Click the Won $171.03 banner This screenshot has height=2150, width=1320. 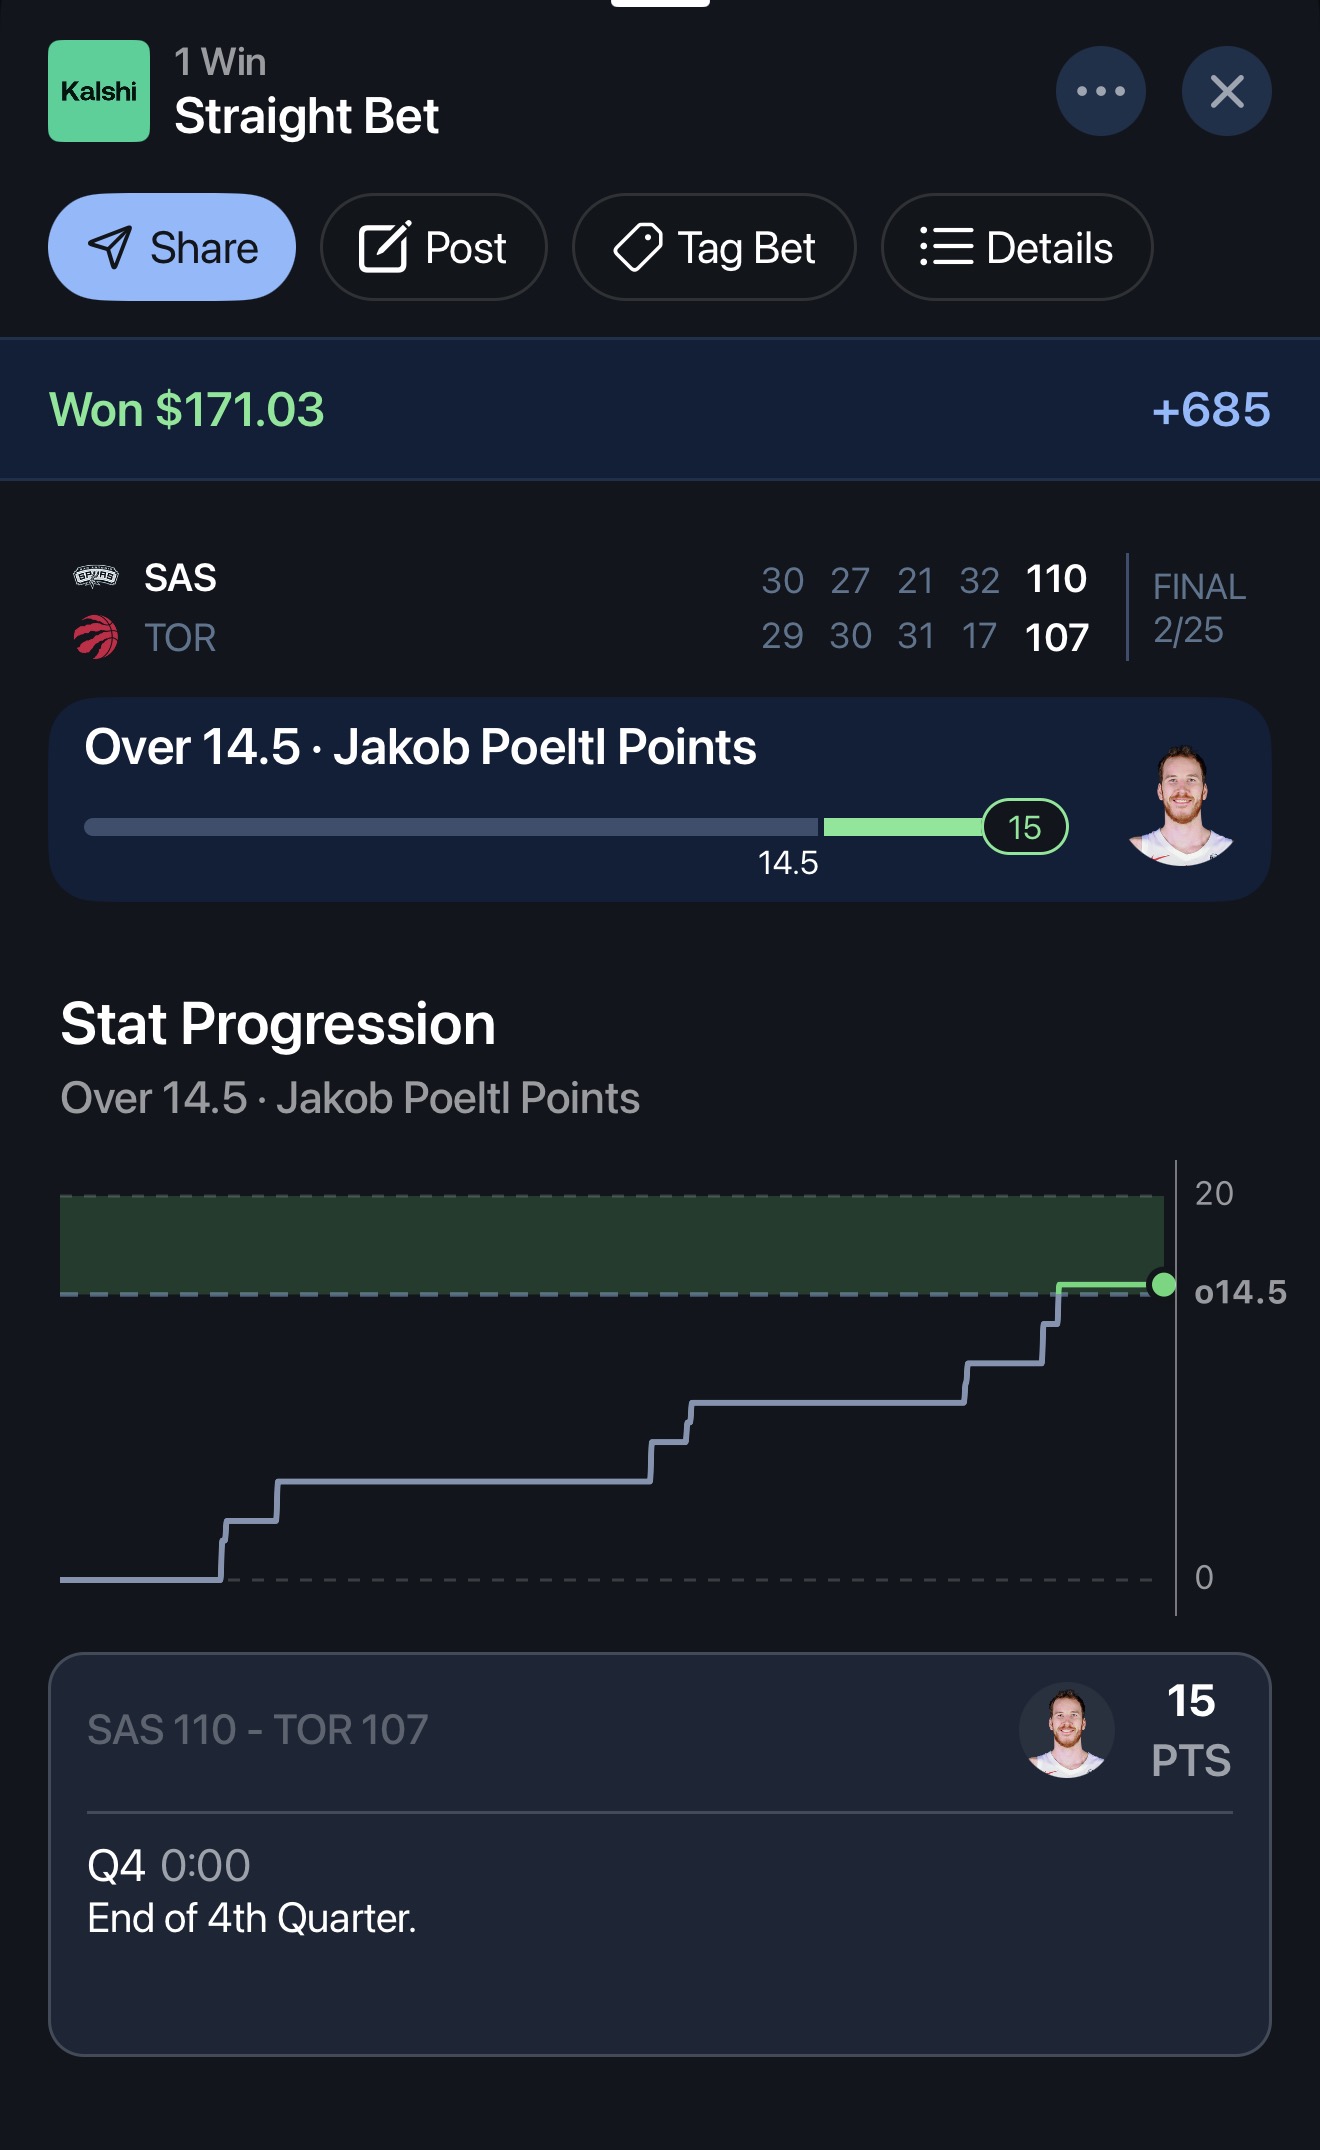[x=186, y=408]
